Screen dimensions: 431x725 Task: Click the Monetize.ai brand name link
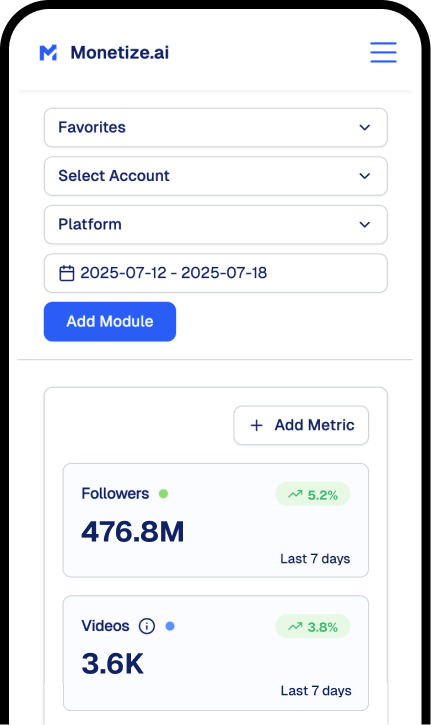[x=120, y=53]
